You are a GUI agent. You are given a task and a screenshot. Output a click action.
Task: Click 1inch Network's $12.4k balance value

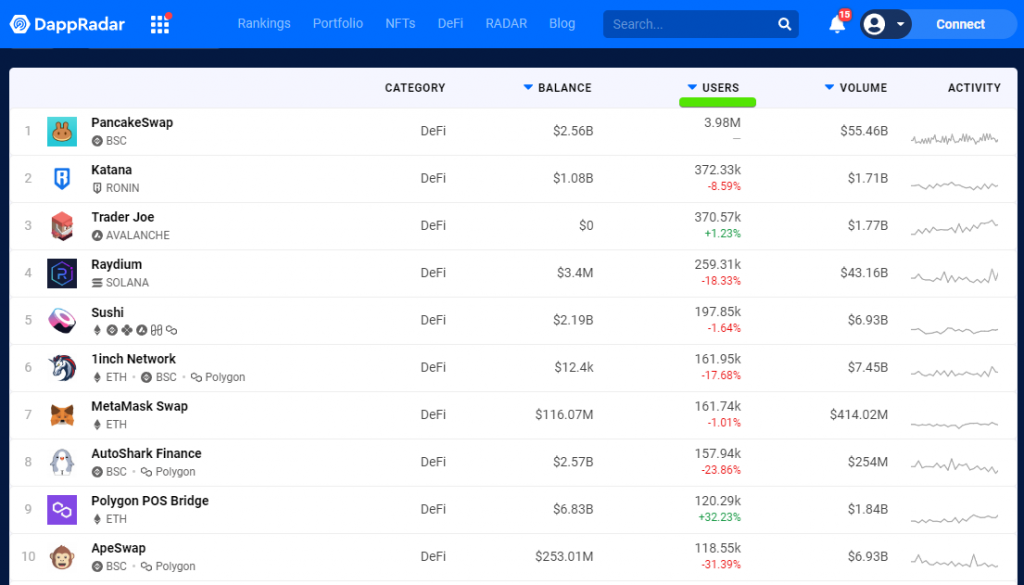tap(574, 368)
